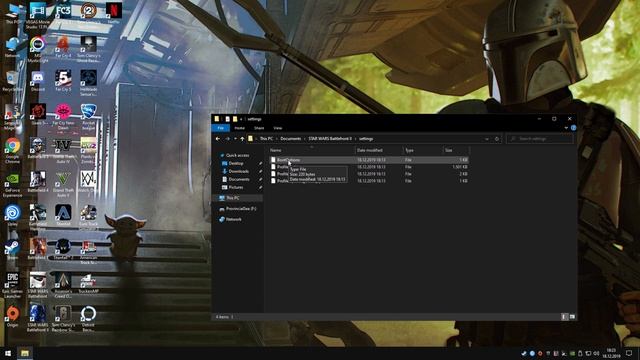Screen dimensions: 640x360
Task: Select the TruckersMP desktop icon
Action: pyautogui.click(x=88, y=283)
